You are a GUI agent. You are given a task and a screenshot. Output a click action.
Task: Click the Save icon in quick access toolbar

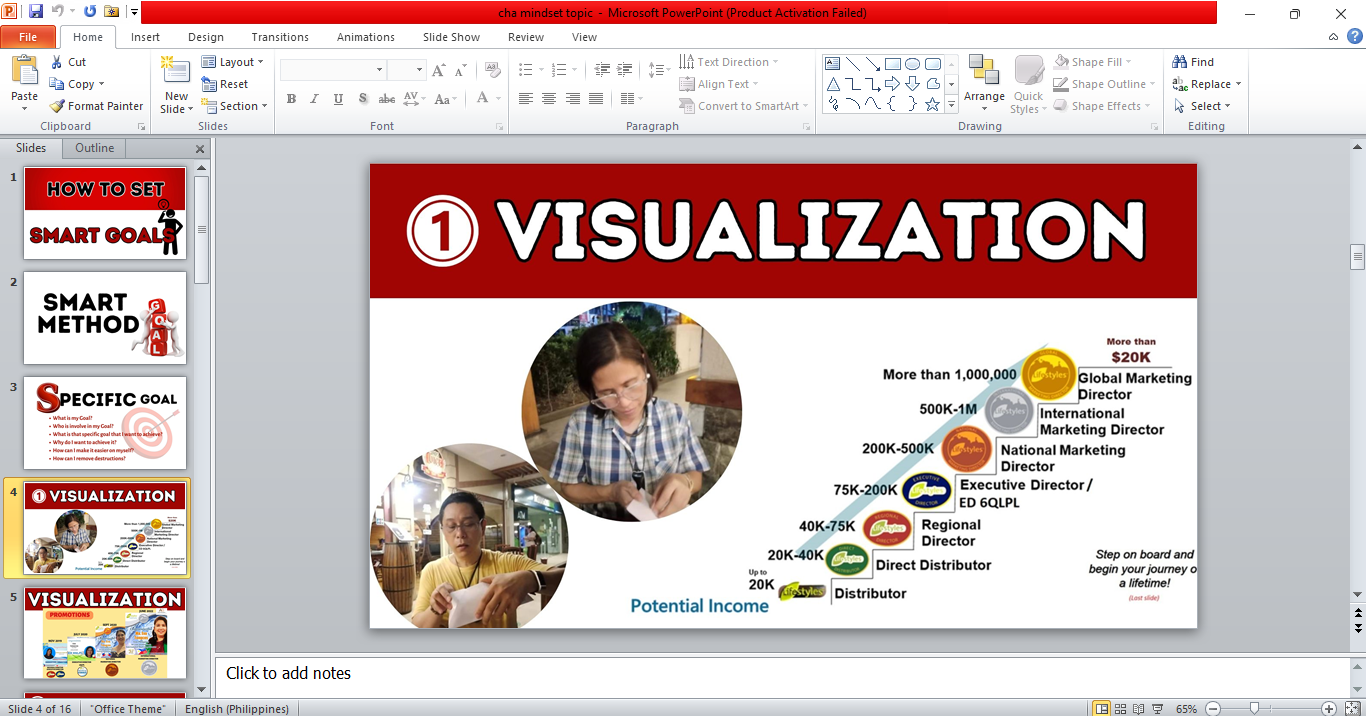click(x=36, y=12)
